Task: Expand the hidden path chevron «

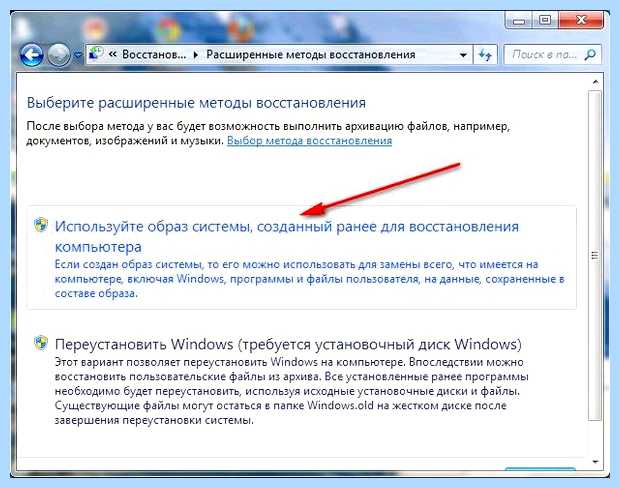Action: click(113, 54)
